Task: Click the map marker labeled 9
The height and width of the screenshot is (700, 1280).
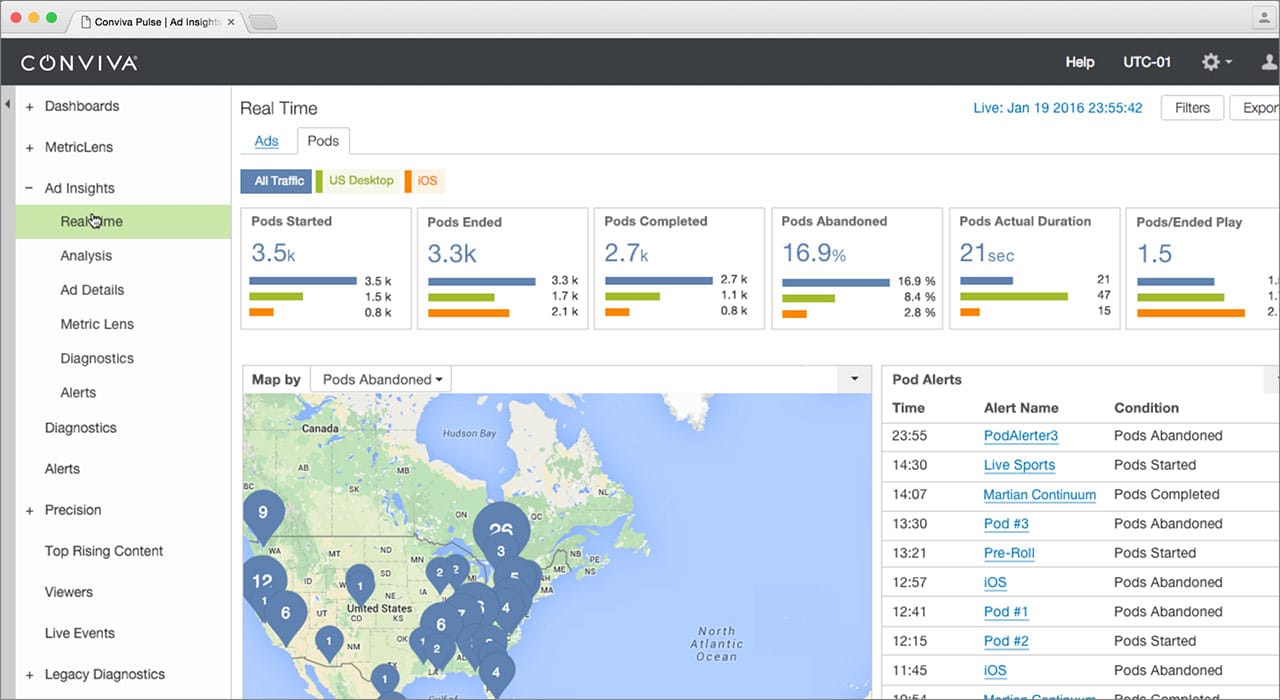Action: [263, 513]
